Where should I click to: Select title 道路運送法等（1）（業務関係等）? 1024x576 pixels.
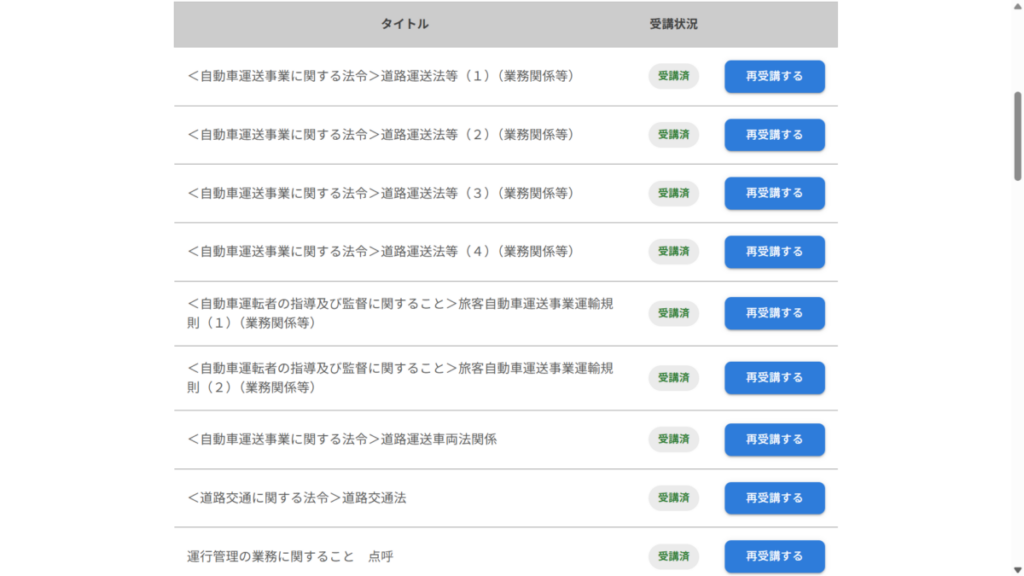point(381,76)
